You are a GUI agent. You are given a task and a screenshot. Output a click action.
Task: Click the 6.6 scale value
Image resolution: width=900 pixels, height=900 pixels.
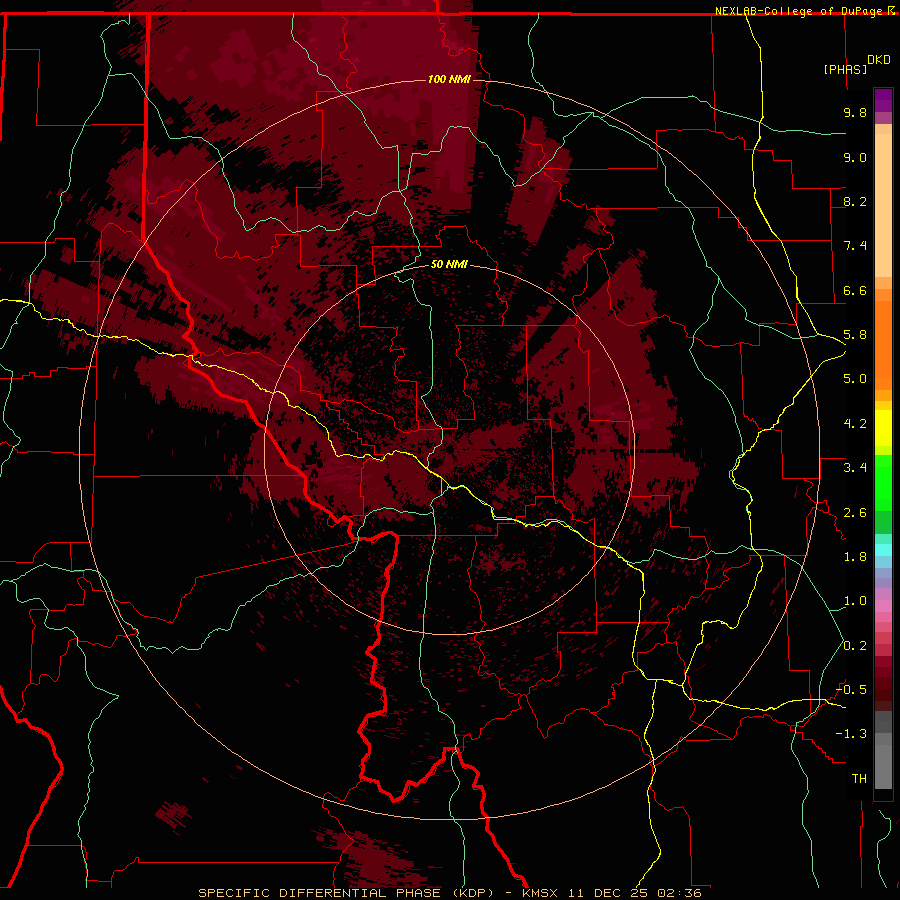(855, 290)
